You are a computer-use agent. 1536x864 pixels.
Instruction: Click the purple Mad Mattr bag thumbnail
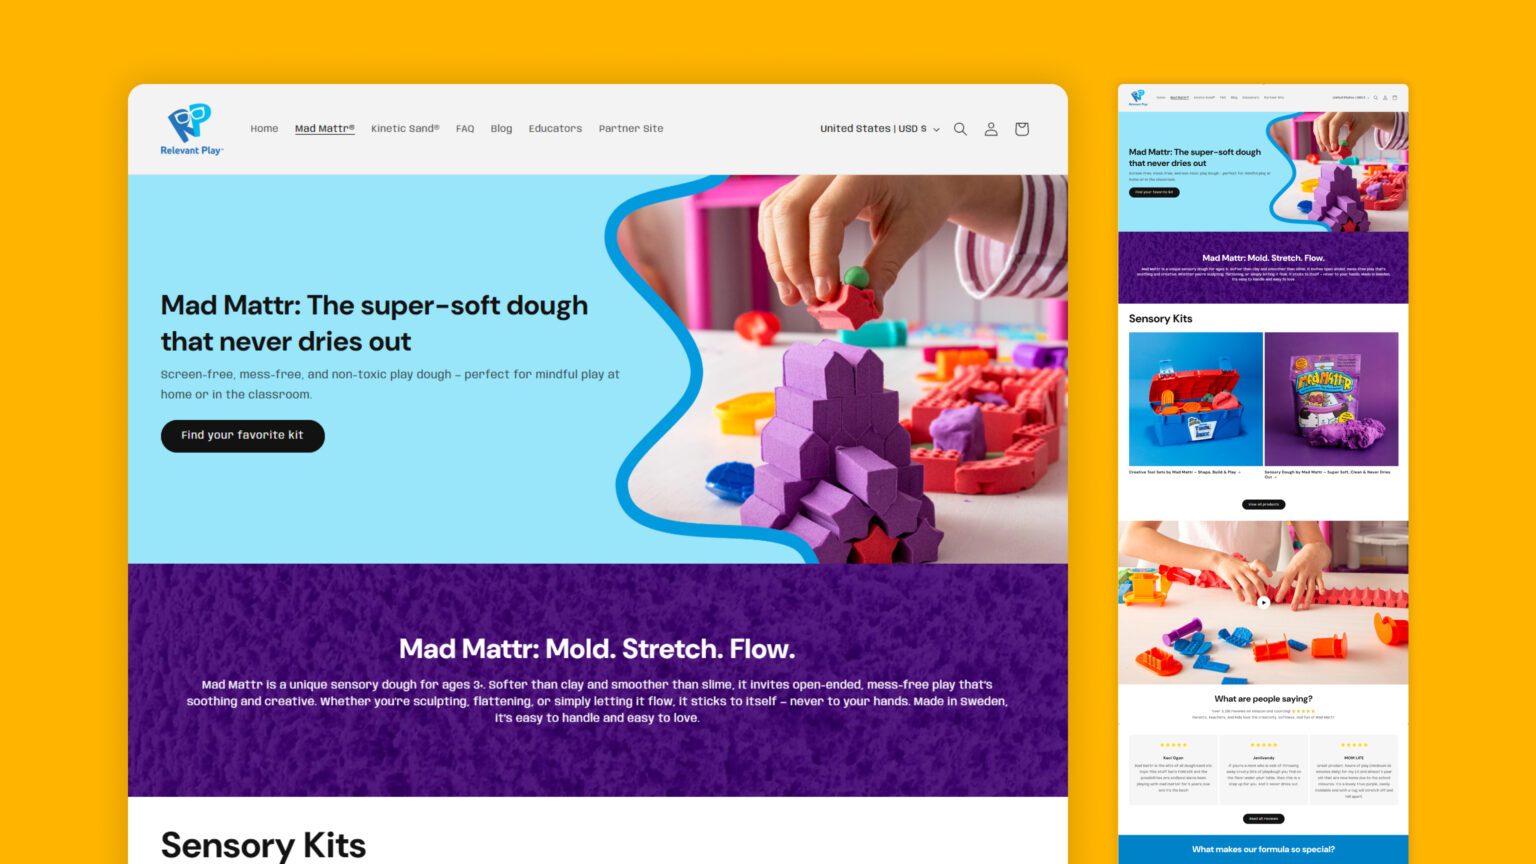click(x=1331, y=399)
